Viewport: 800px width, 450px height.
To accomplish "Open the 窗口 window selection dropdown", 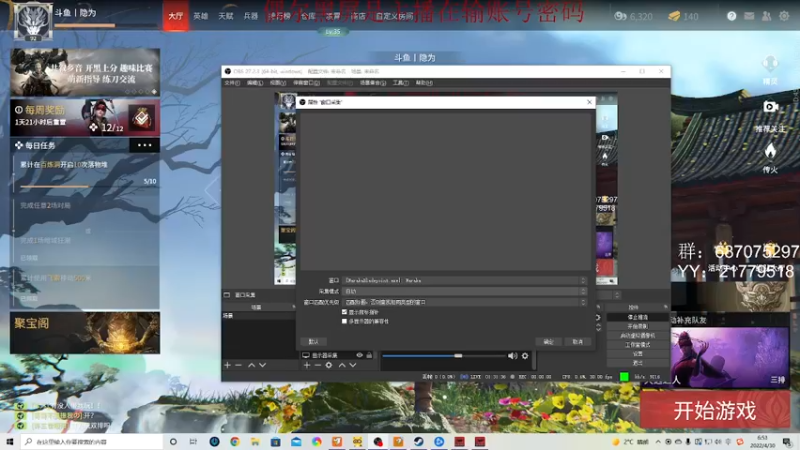I will 464,281.
